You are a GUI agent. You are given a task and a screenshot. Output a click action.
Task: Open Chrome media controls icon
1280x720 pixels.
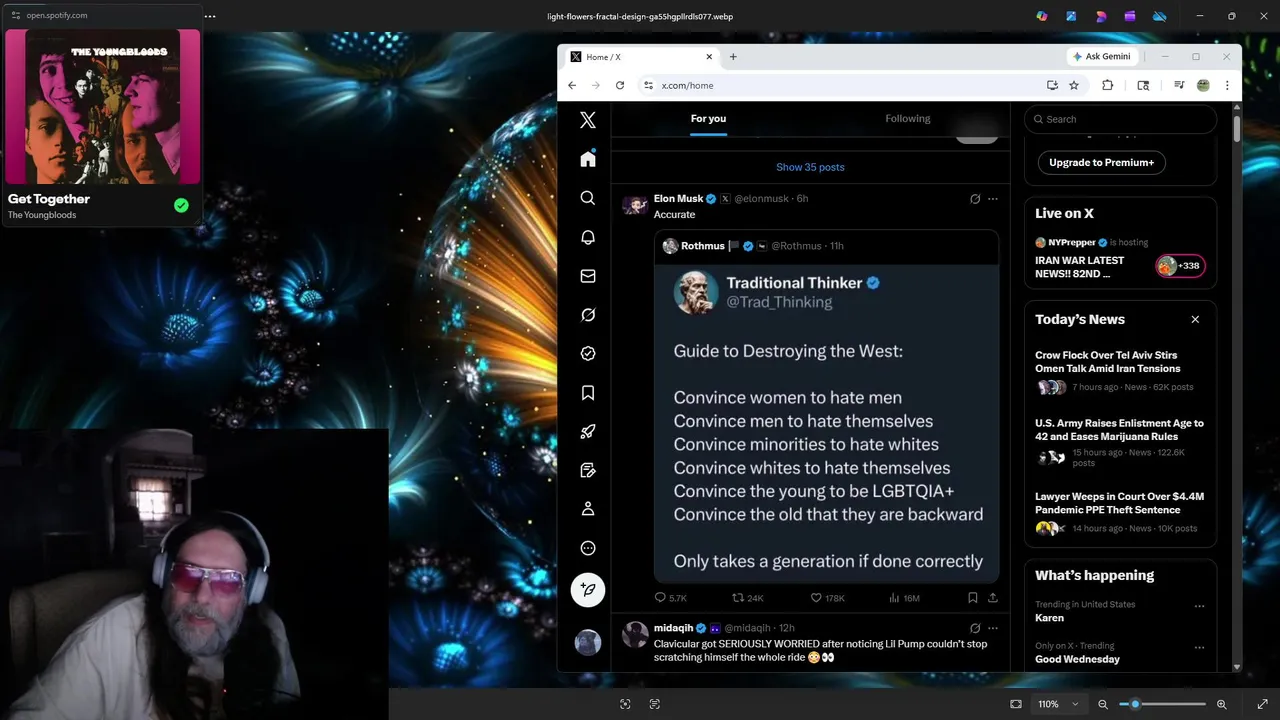tap(1179, 86)
